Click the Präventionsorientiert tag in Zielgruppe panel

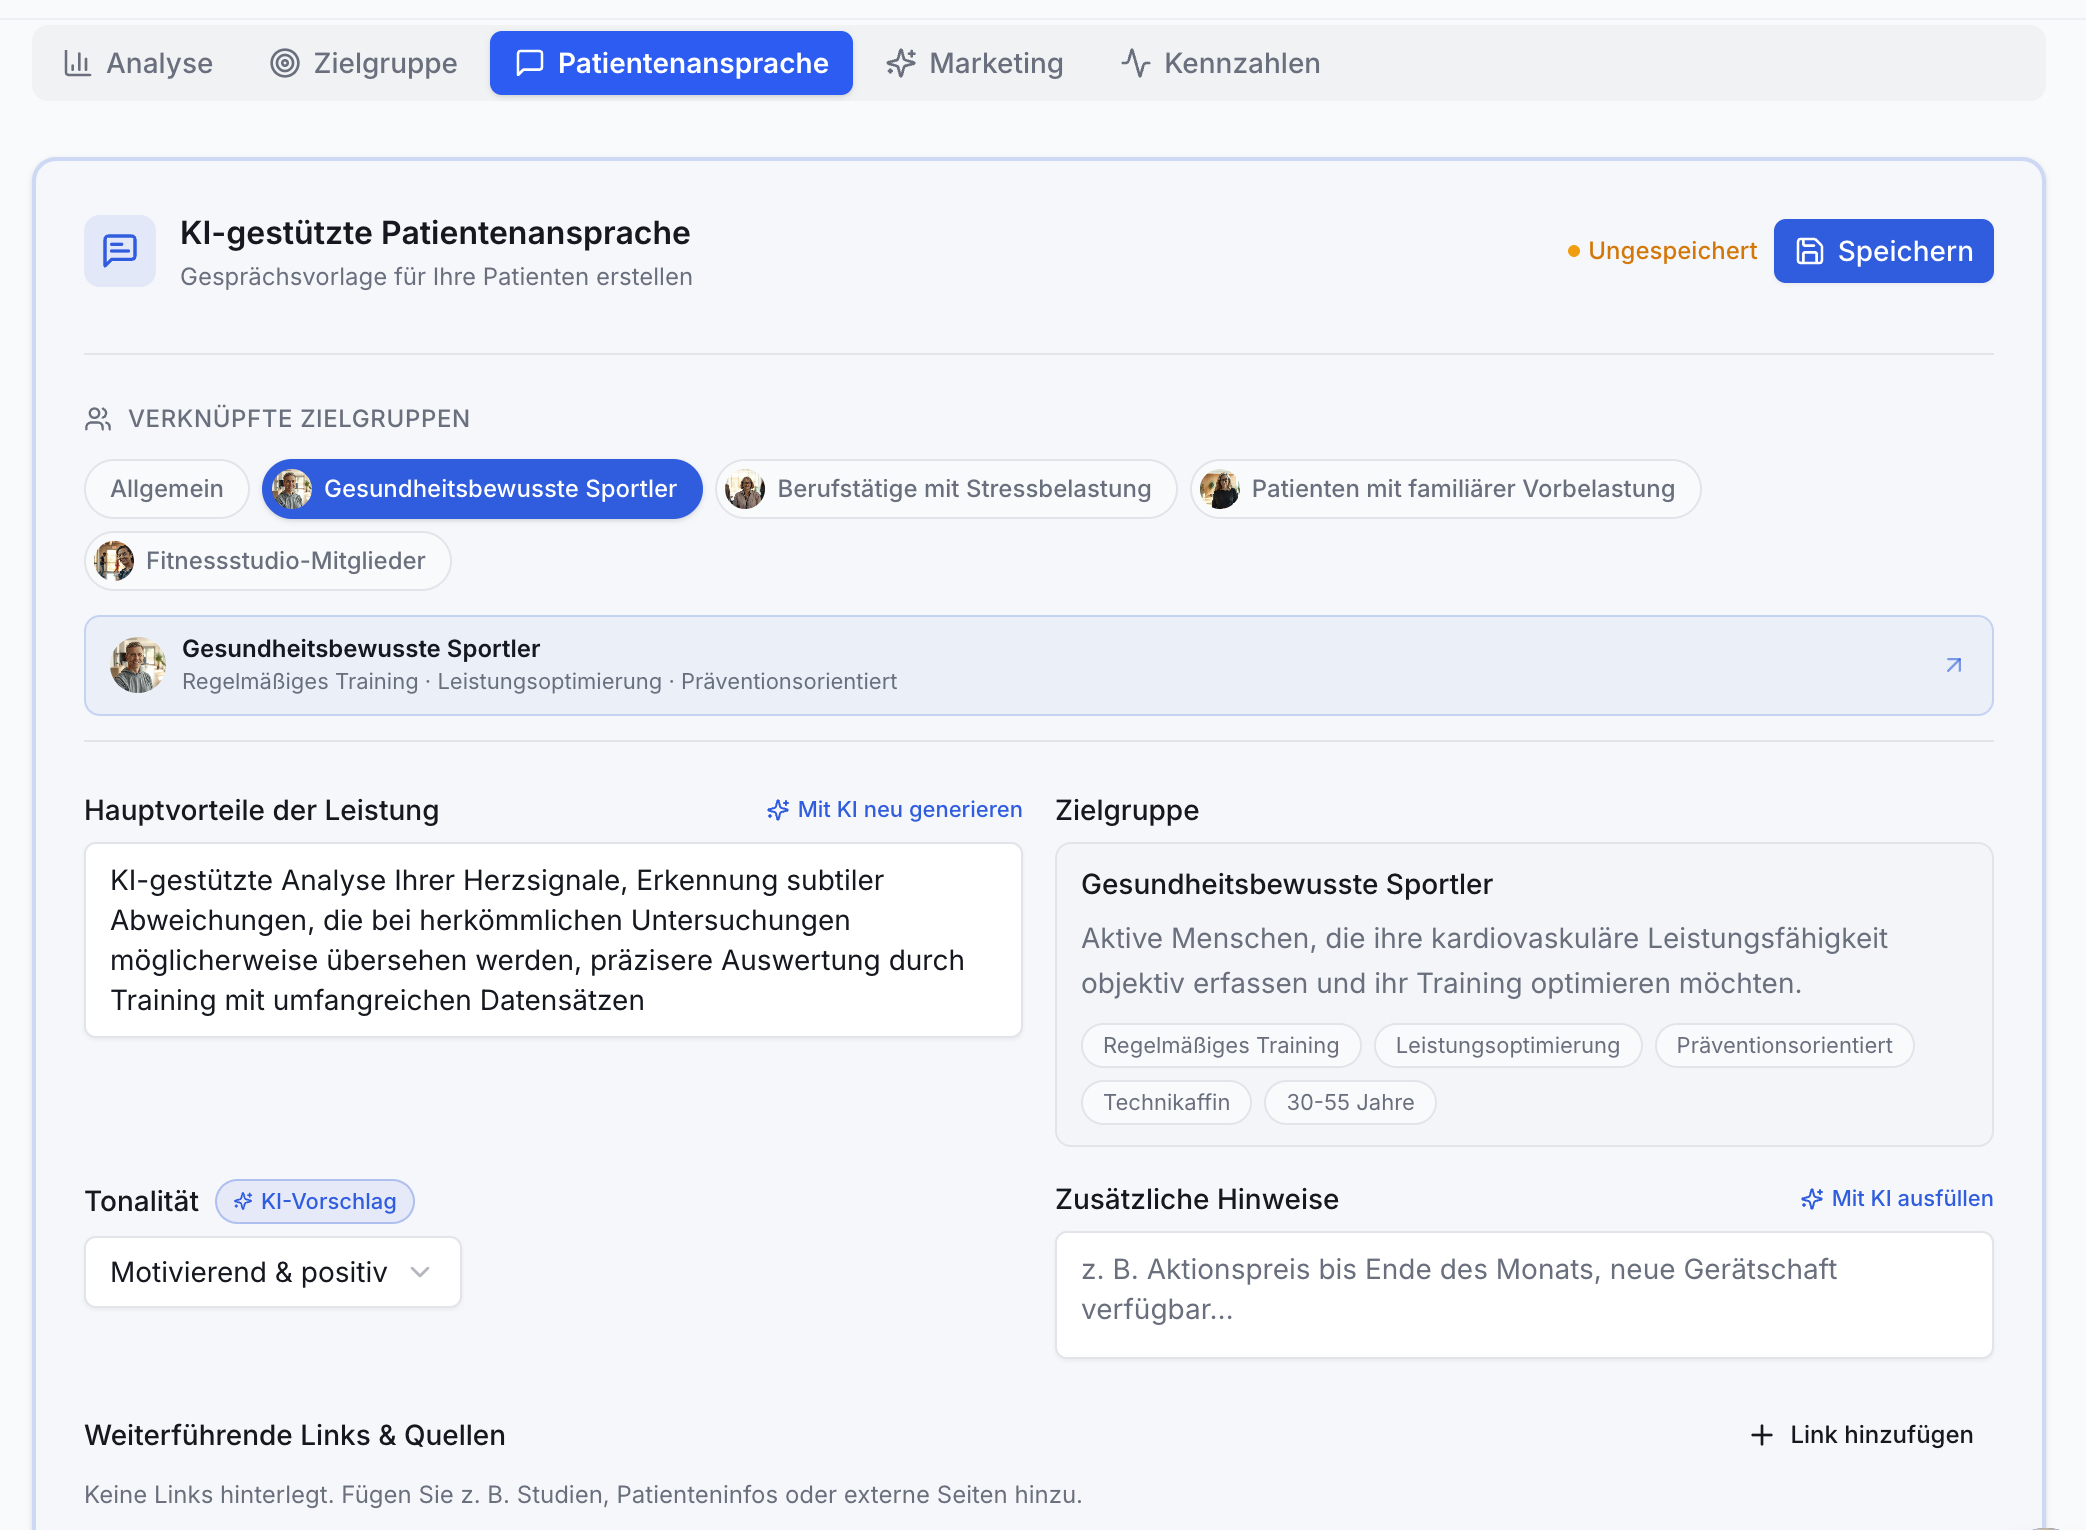[1784, 1045]
